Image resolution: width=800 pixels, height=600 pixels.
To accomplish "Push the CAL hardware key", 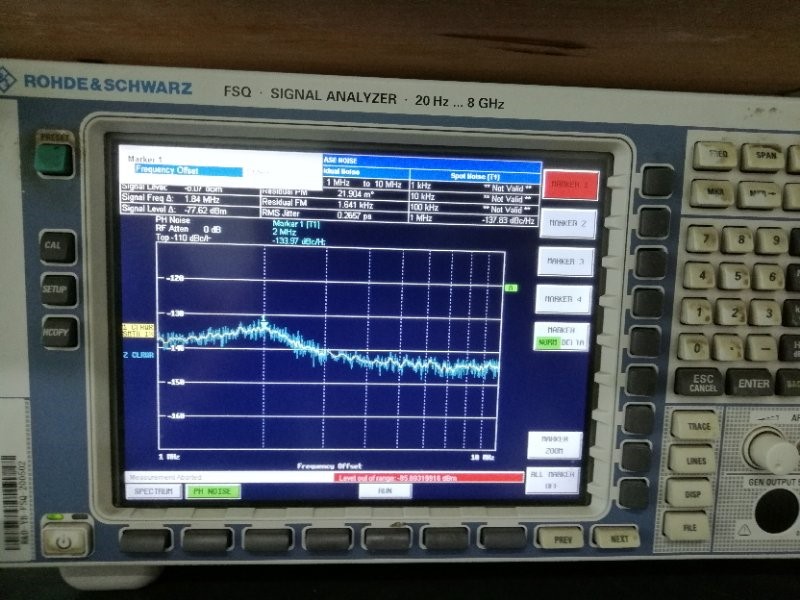I will point(57,246).
